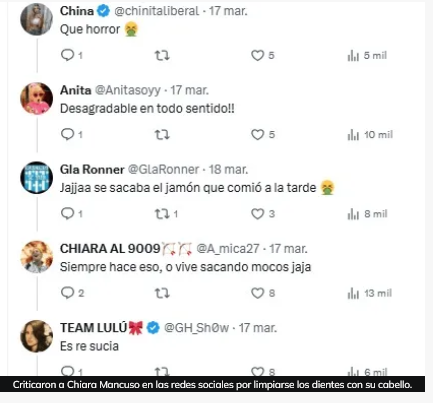433x403 pixels.
Task: Open view stats showing 13 mil
Action: click(369, 293)
